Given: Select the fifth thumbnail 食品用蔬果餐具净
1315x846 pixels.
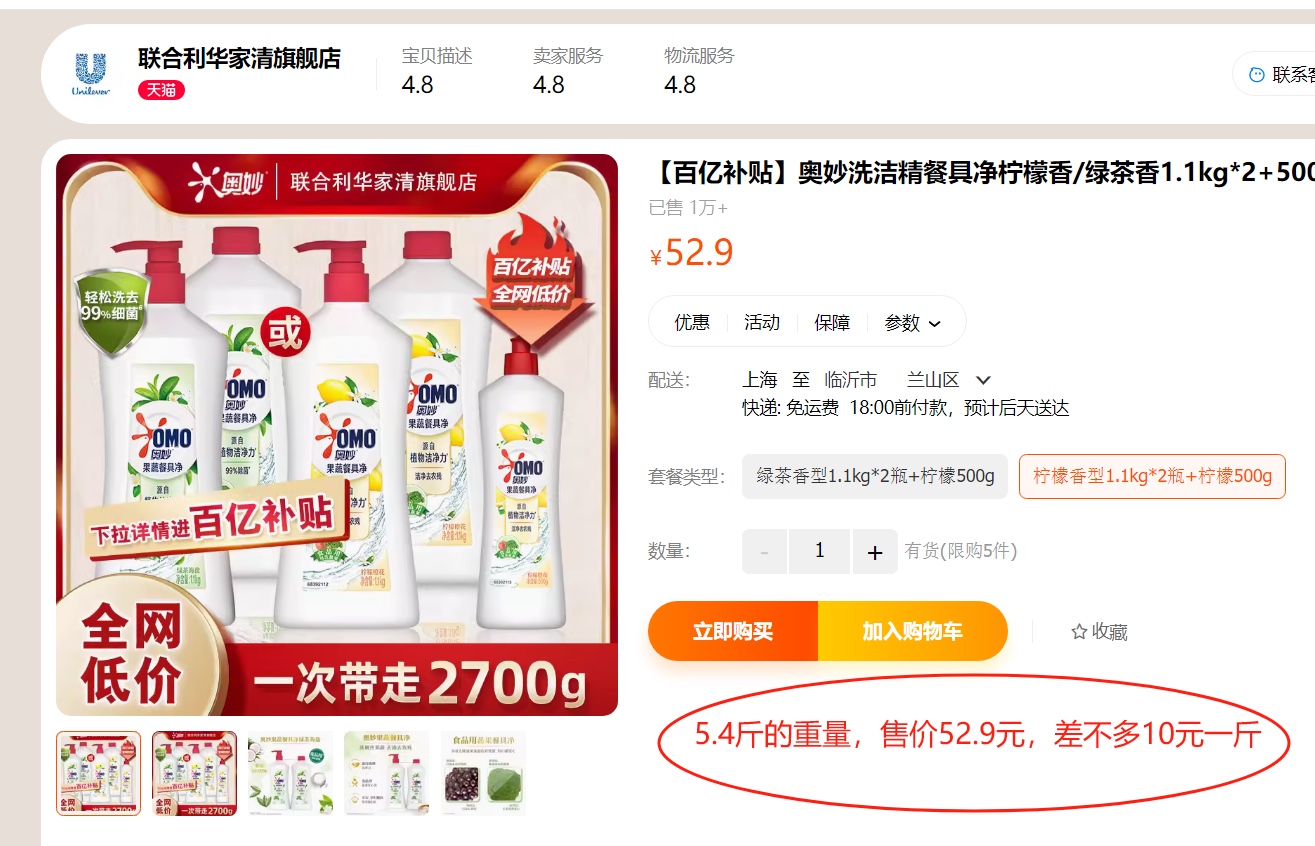Looking at the screenshot, I should 483,773.
